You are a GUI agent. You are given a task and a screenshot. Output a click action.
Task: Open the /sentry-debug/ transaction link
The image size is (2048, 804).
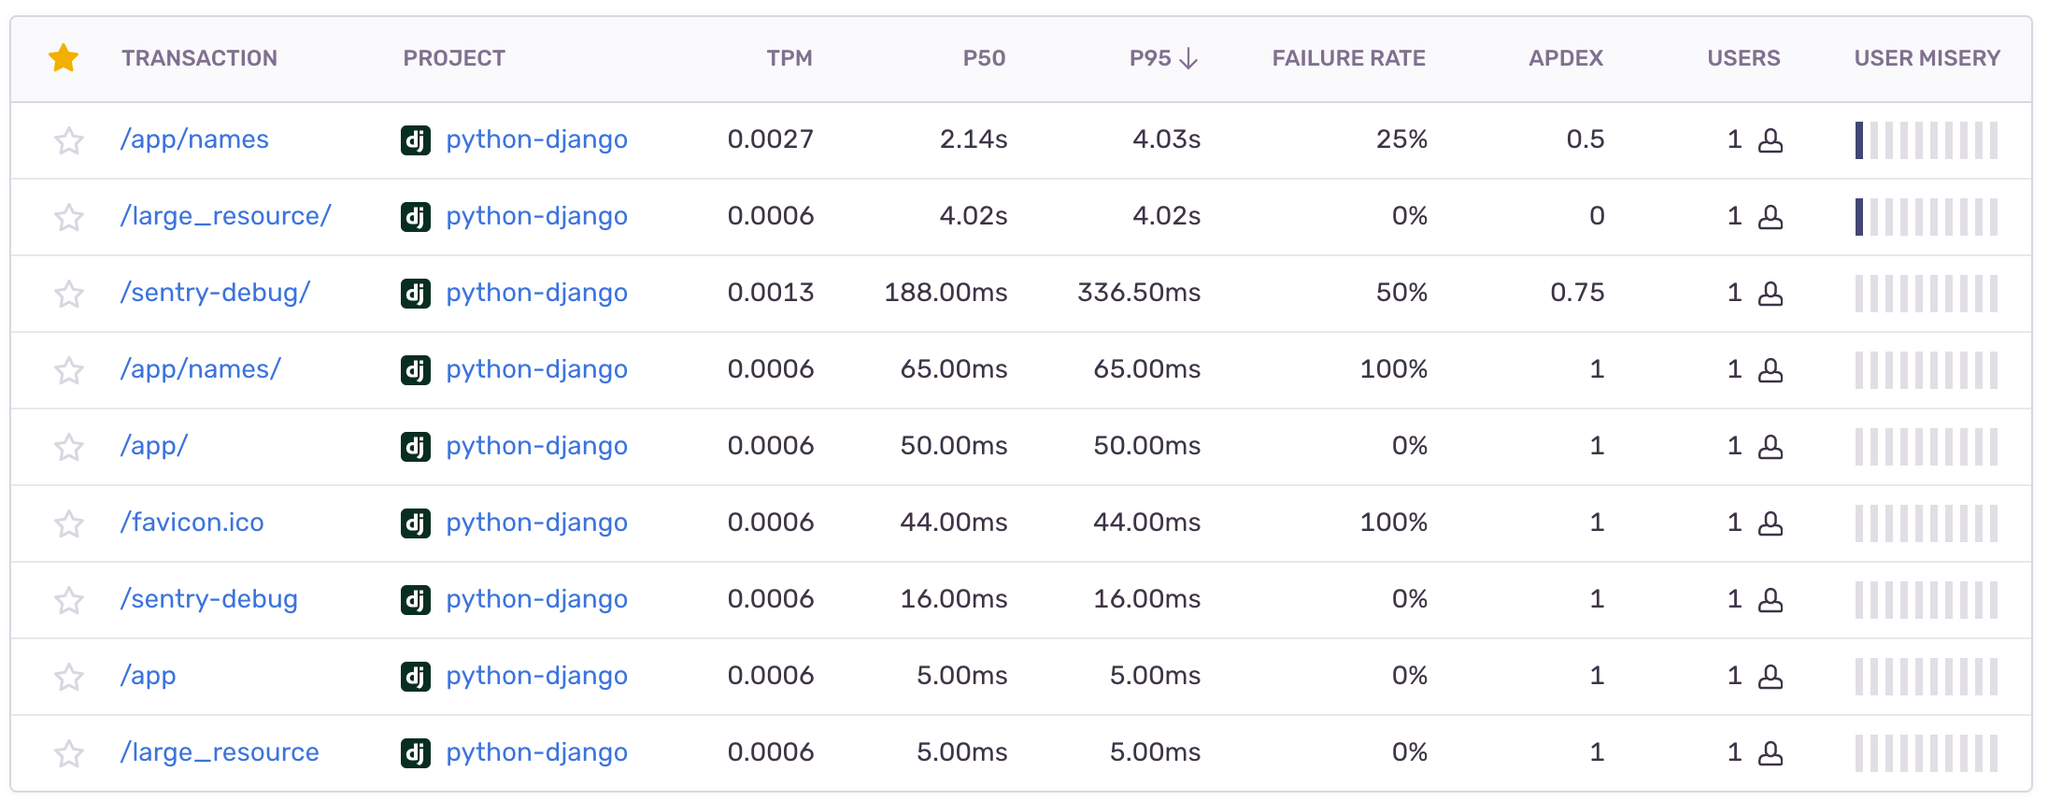[x=215, y=292]
